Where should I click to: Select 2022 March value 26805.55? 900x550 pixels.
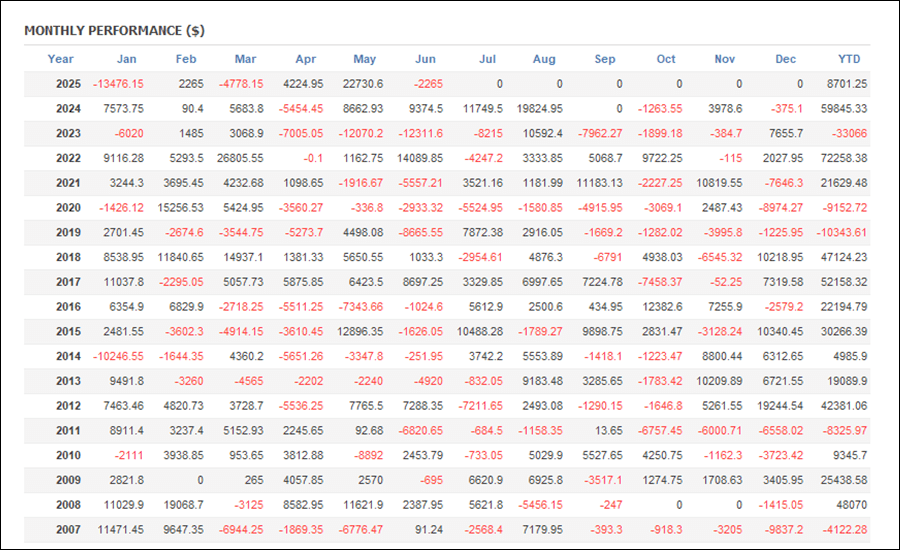point(240,158)
